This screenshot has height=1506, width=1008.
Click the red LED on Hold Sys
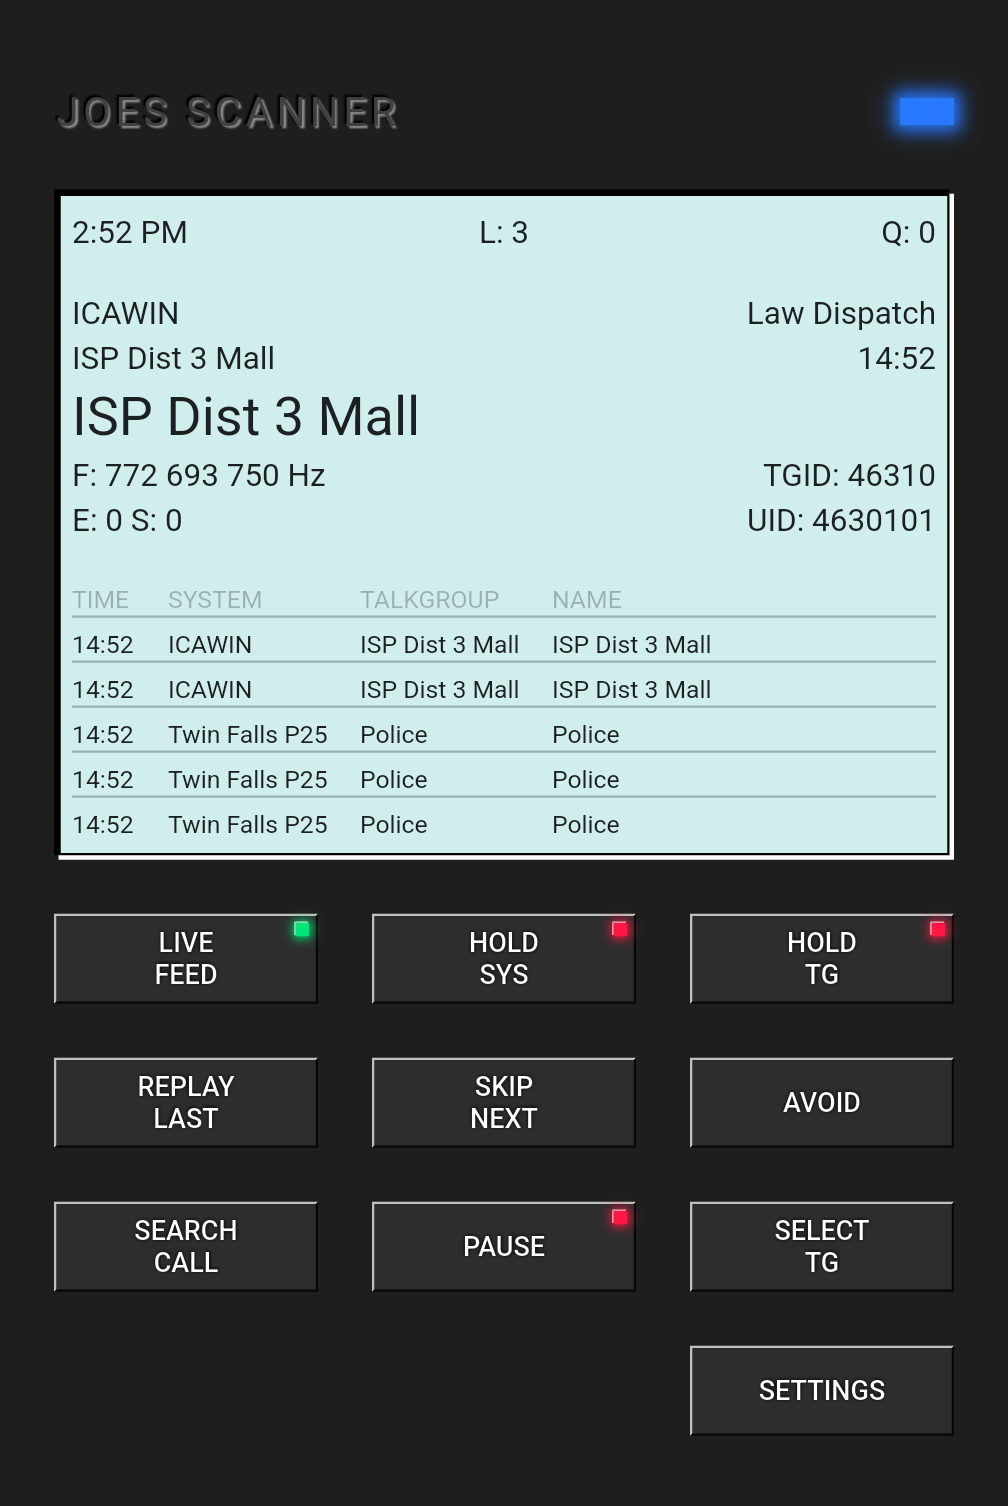tap(619, 928)
